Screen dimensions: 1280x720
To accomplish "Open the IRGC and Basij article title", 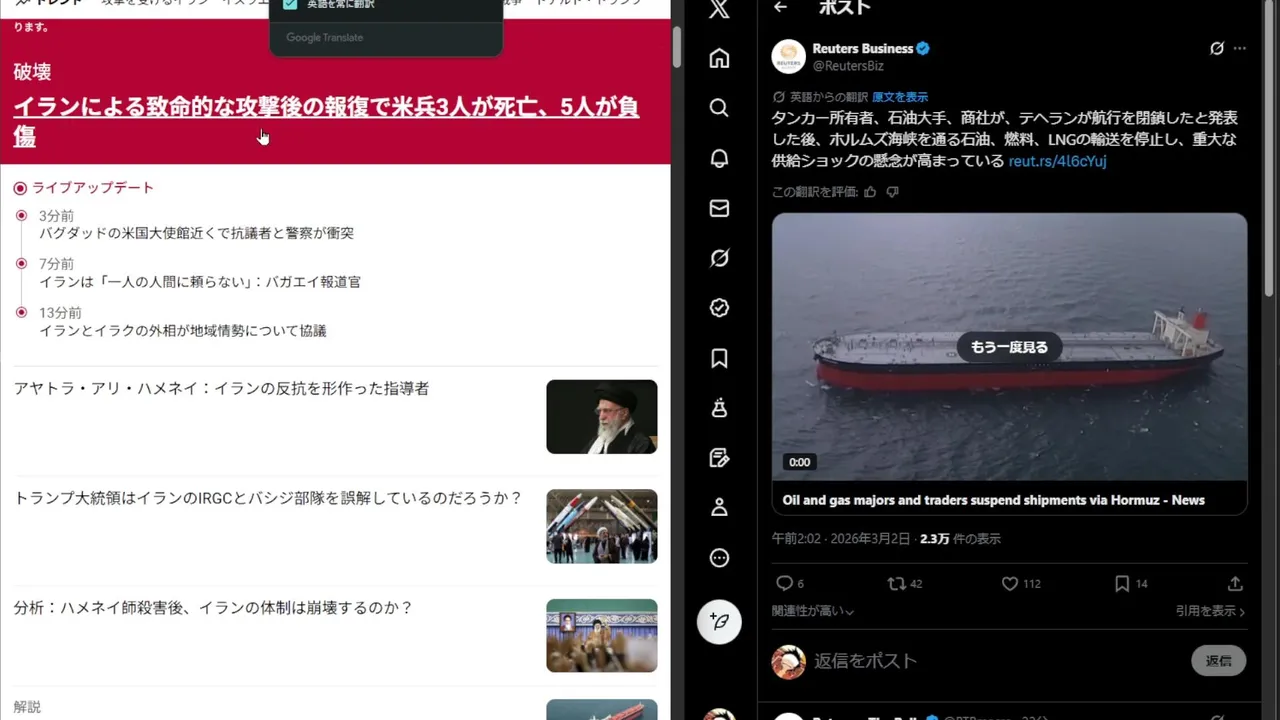I will pos(268,498).
